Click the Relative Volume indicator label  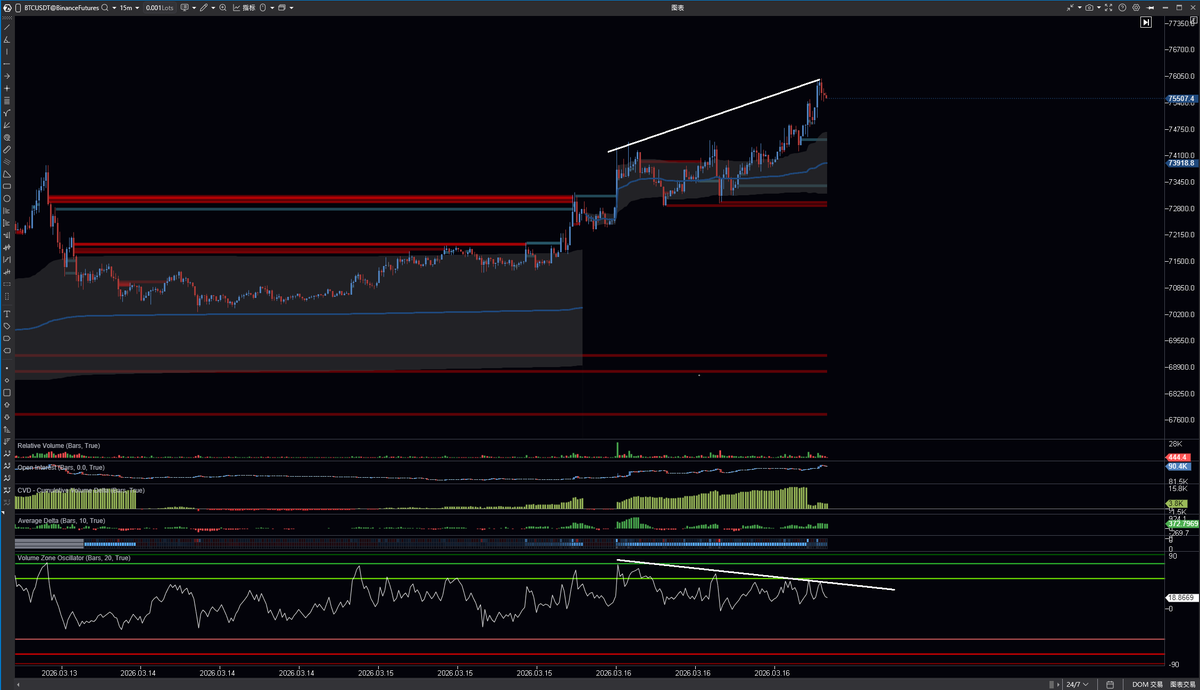click(58, 444)
